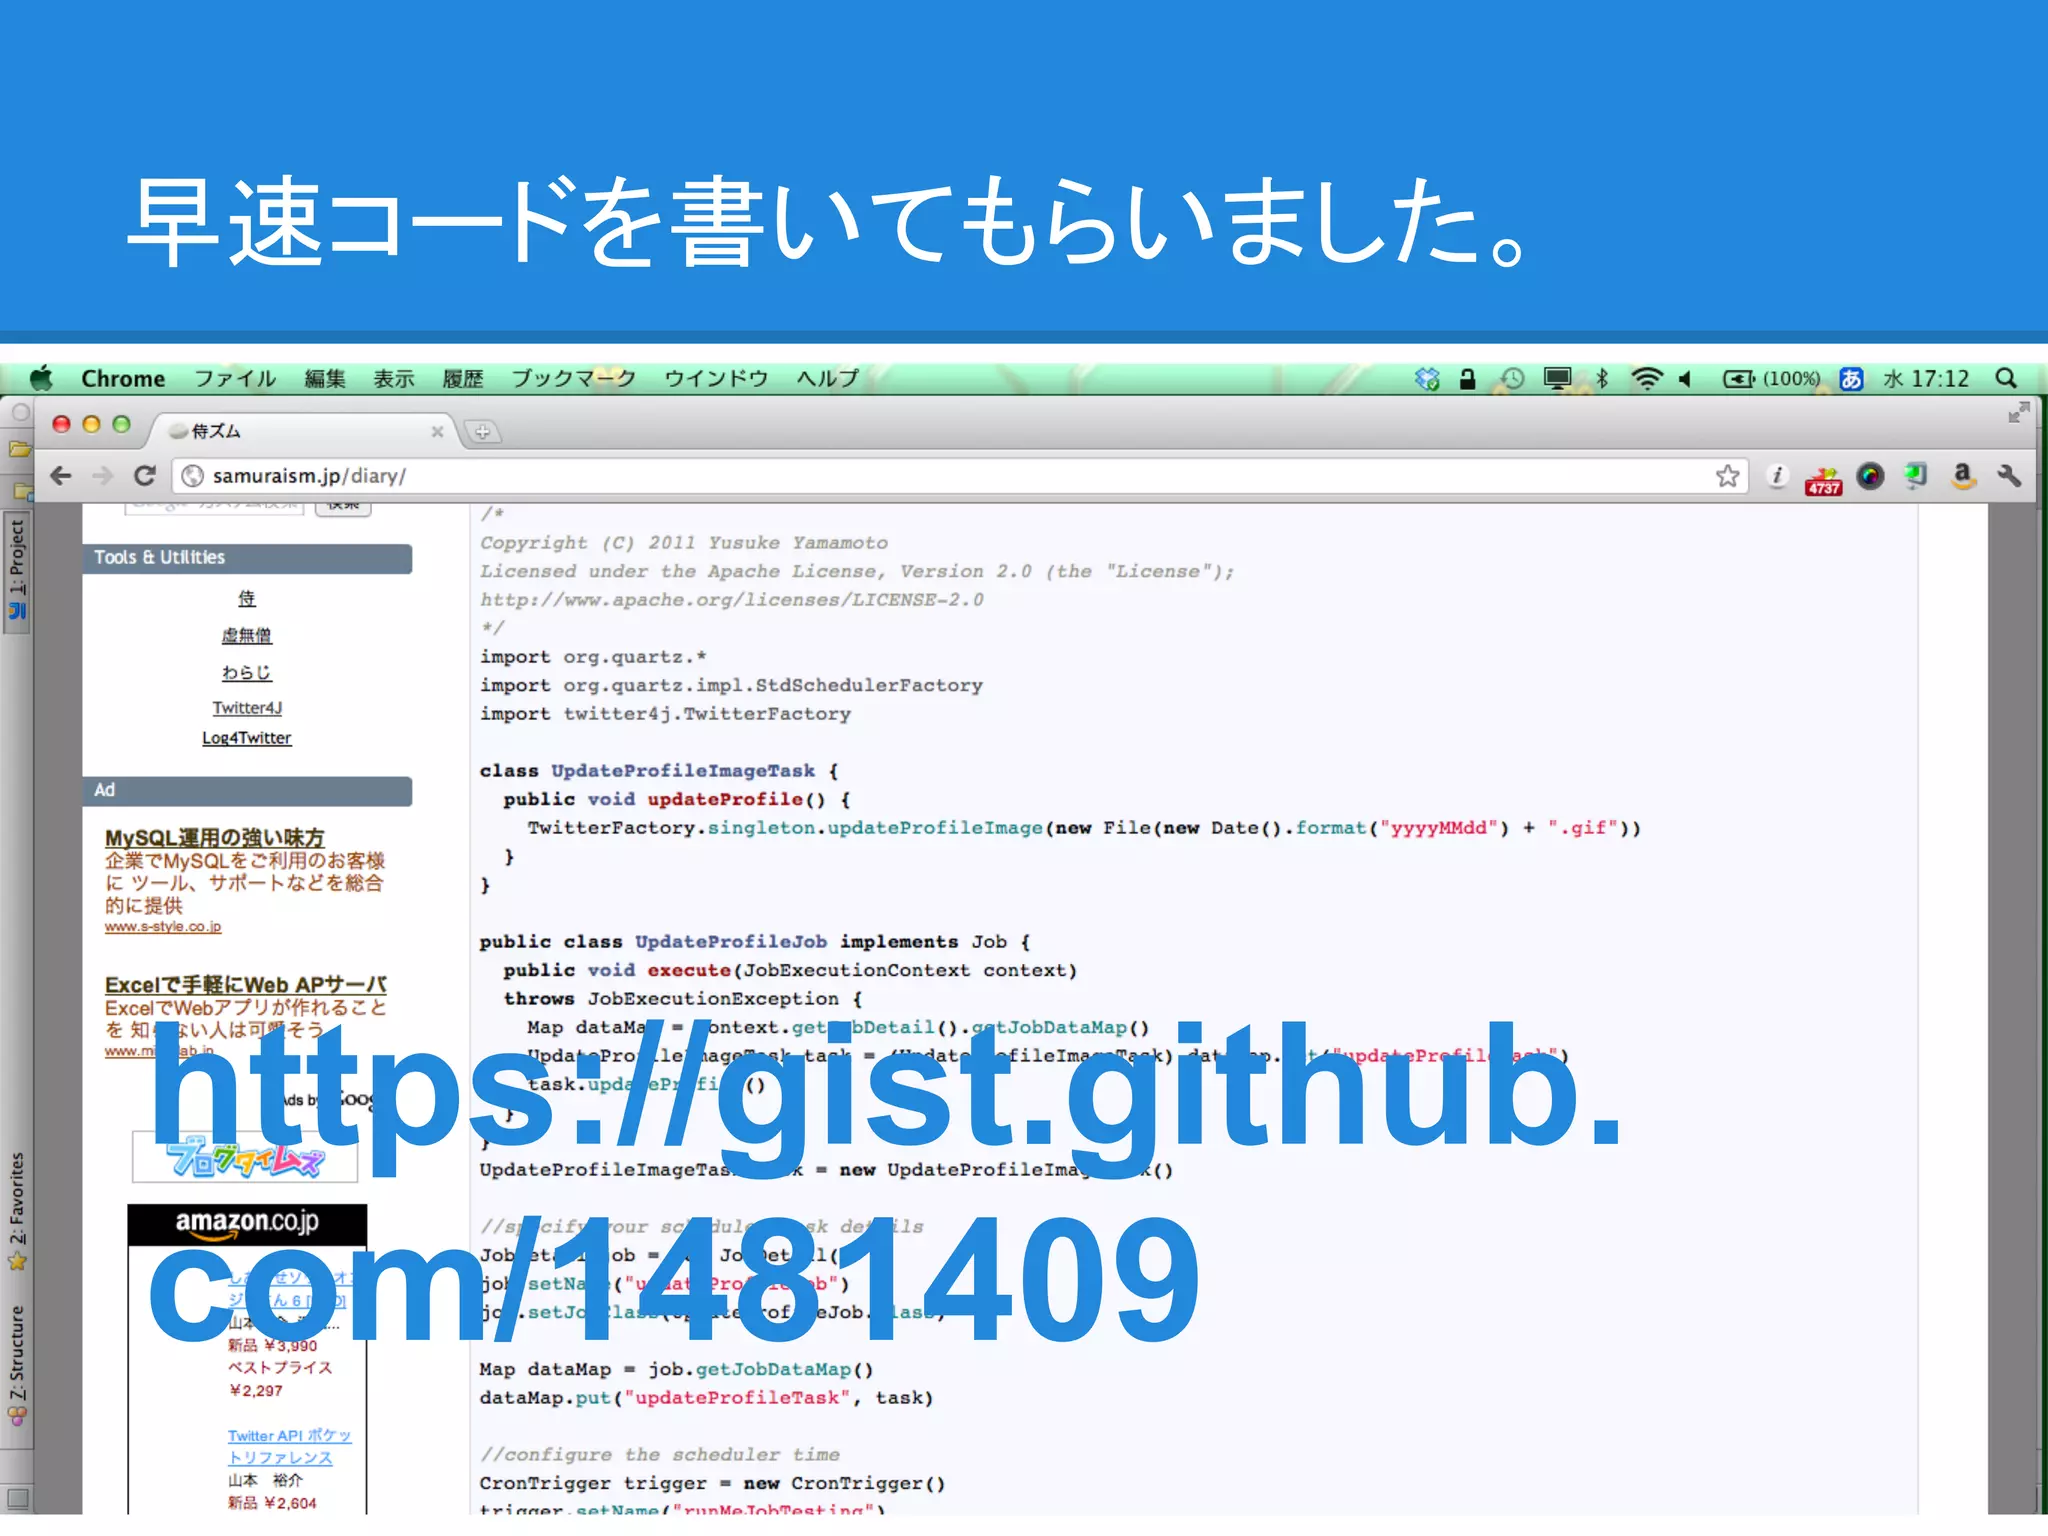Click the volume speaker icon
Viewport: 2048px width, 1536px height.
click(x=1686, y=378)
